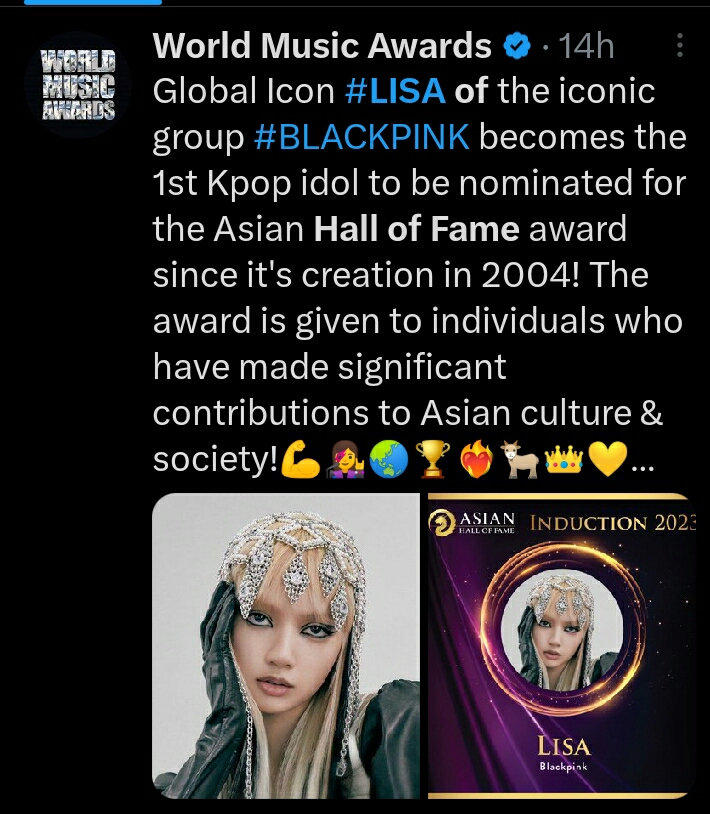The height and width of the screenshot is (814, 710).
Task: Open World Music Awards profile avatar
Action: [78, 85]
